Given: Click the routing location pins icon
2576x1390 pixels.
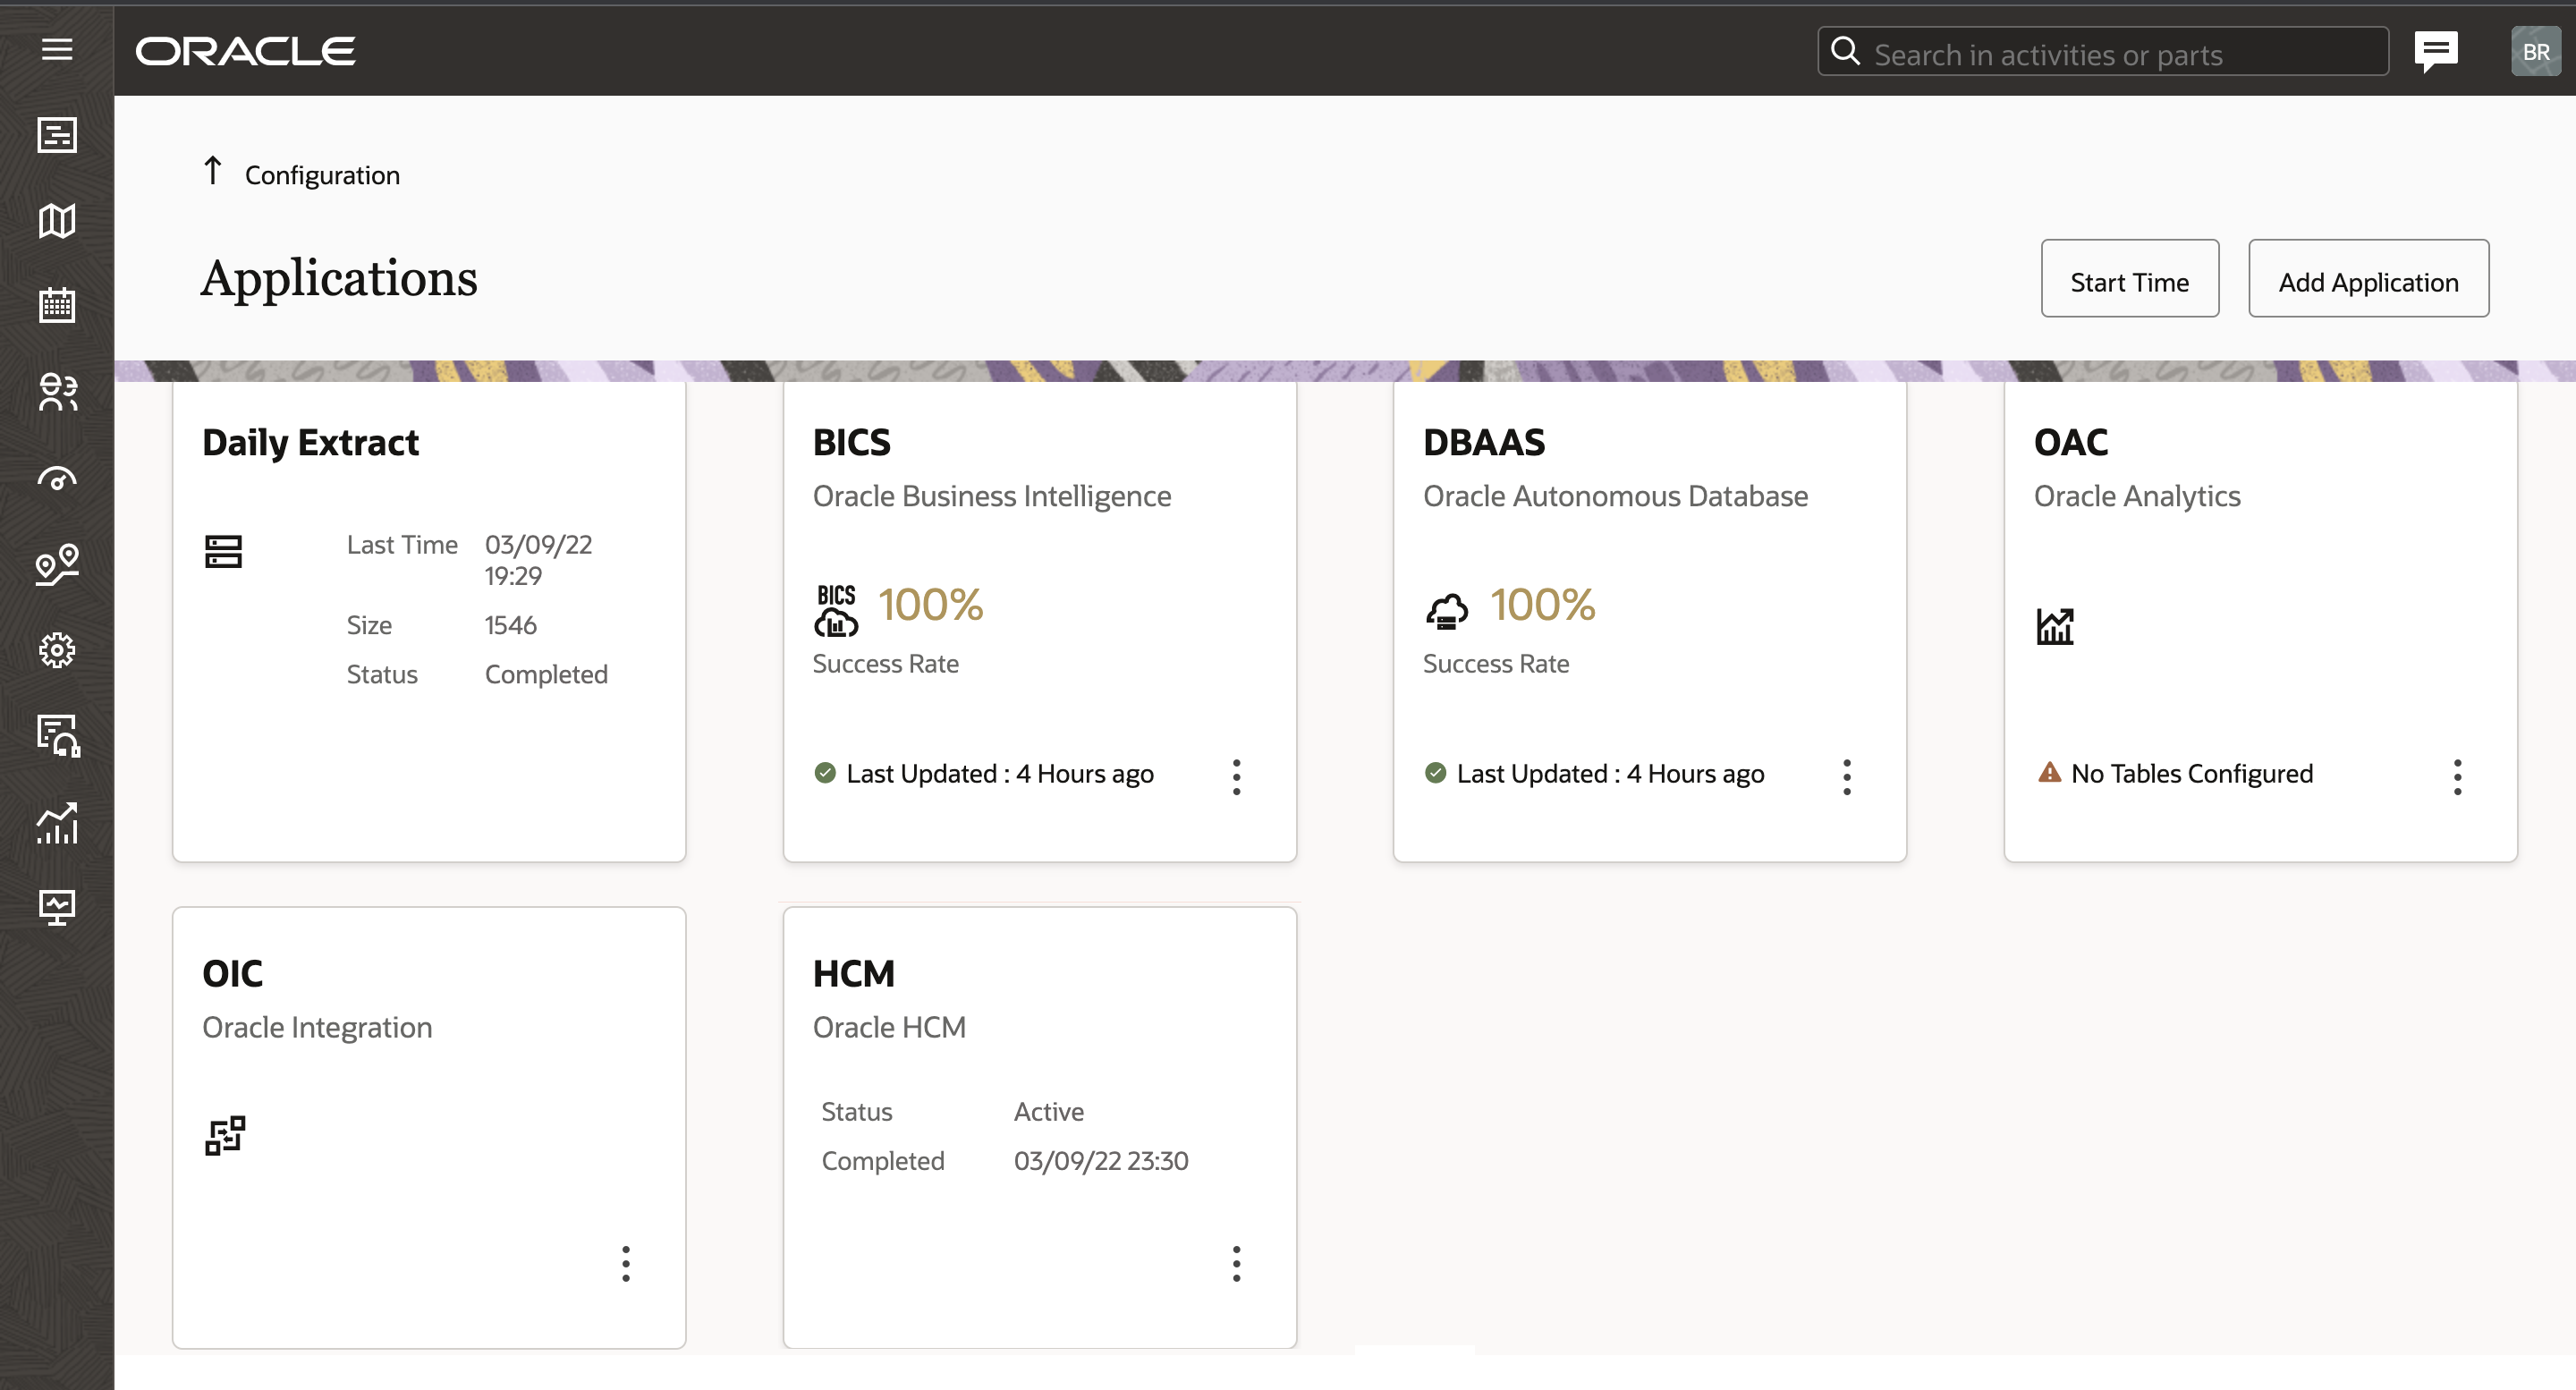Looking at the screenshot, I should click(x=57, y=565).
